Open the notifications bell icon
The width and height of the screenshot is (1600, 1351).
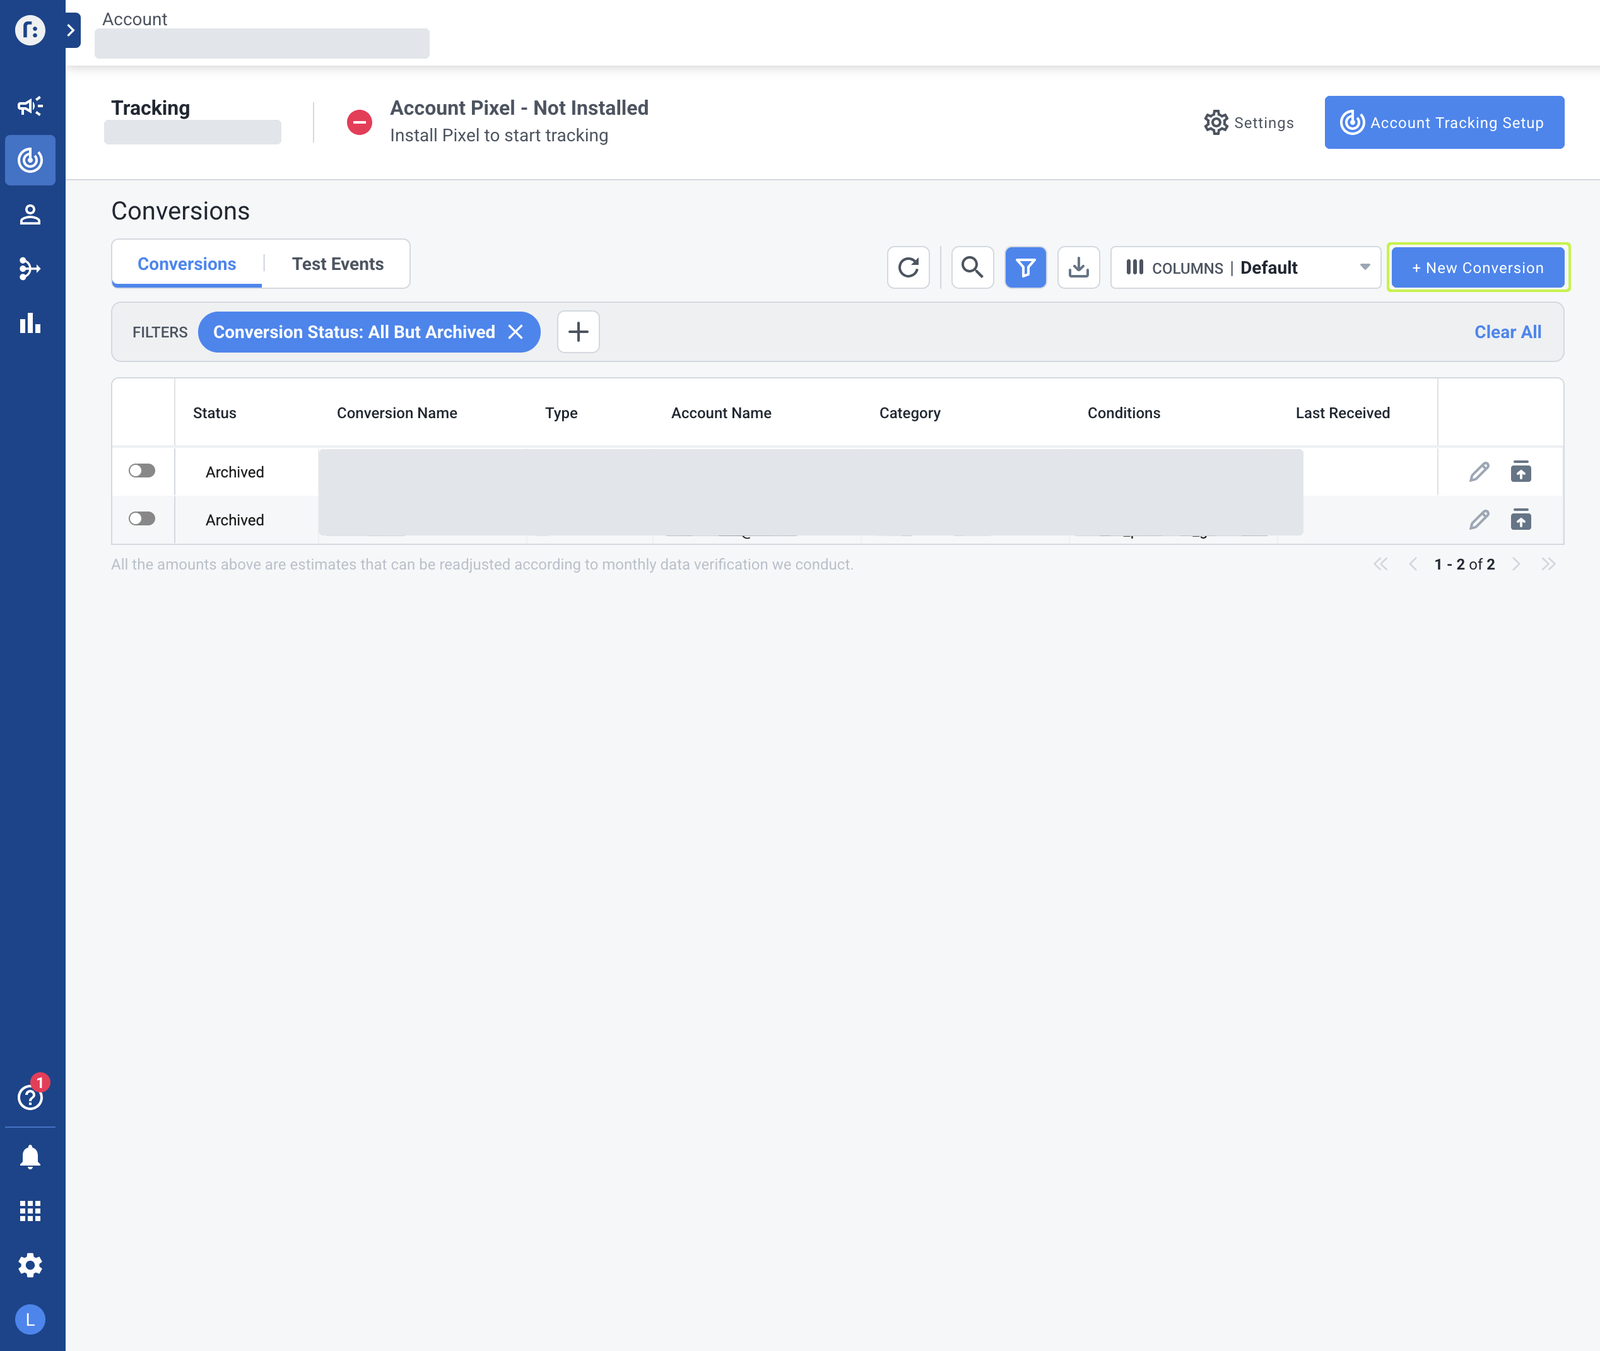[x=30, y=1157]
